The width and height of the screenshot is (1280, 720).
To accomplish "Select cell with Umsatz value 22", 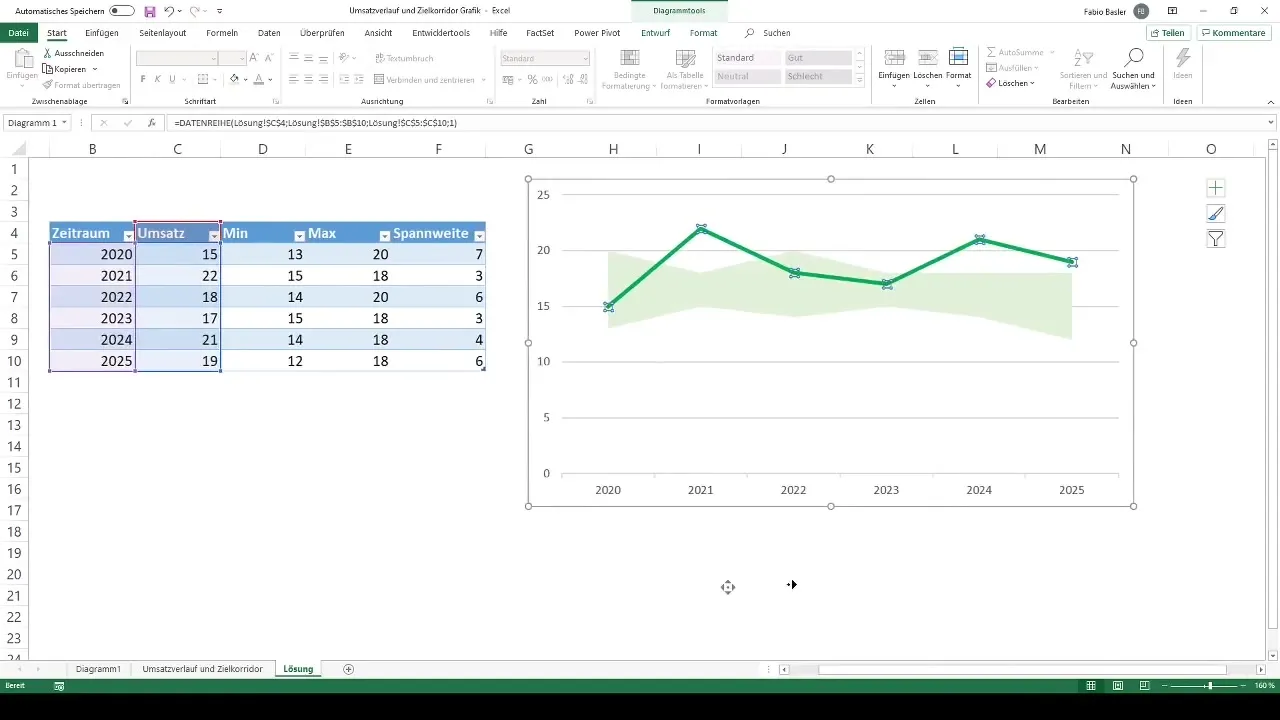I will [177, 276].
